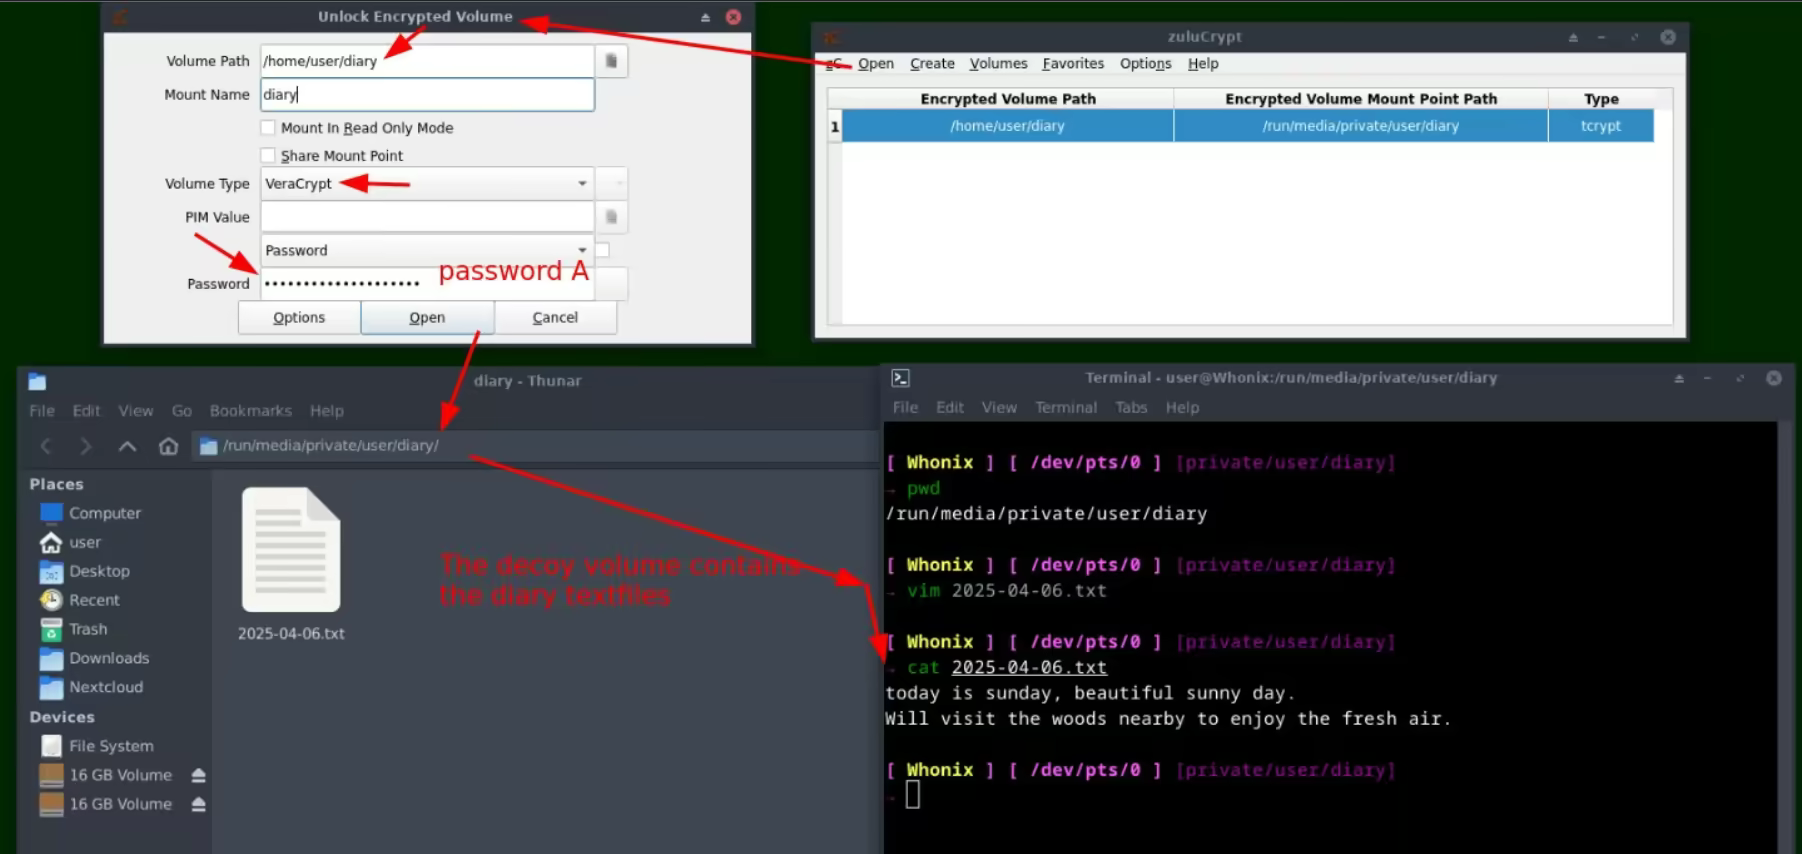
Task: Eject the first 16 GB Volume
Action: click(198, 776)
